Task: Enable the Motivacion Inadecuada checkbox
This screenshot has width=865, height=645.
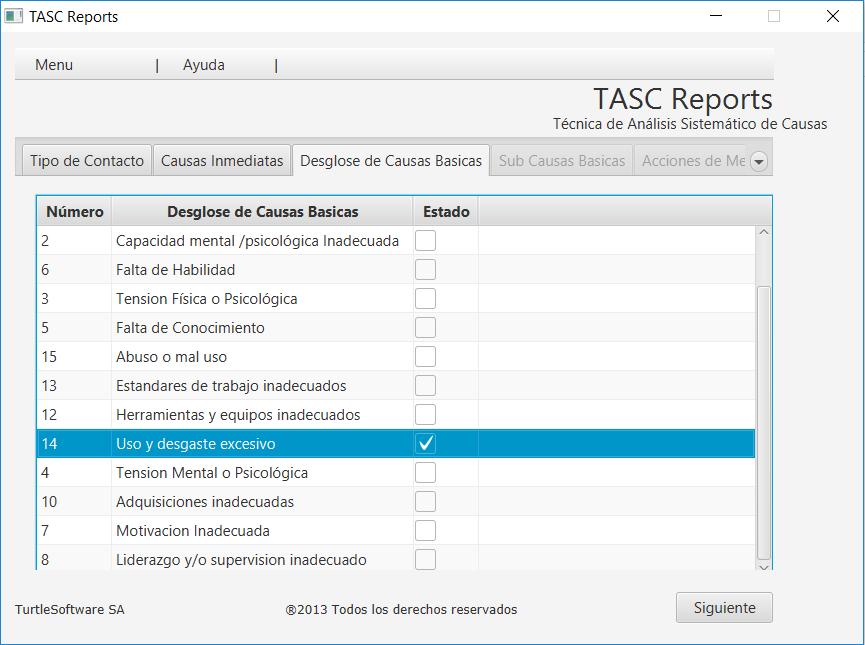Action: pos(425,531)
